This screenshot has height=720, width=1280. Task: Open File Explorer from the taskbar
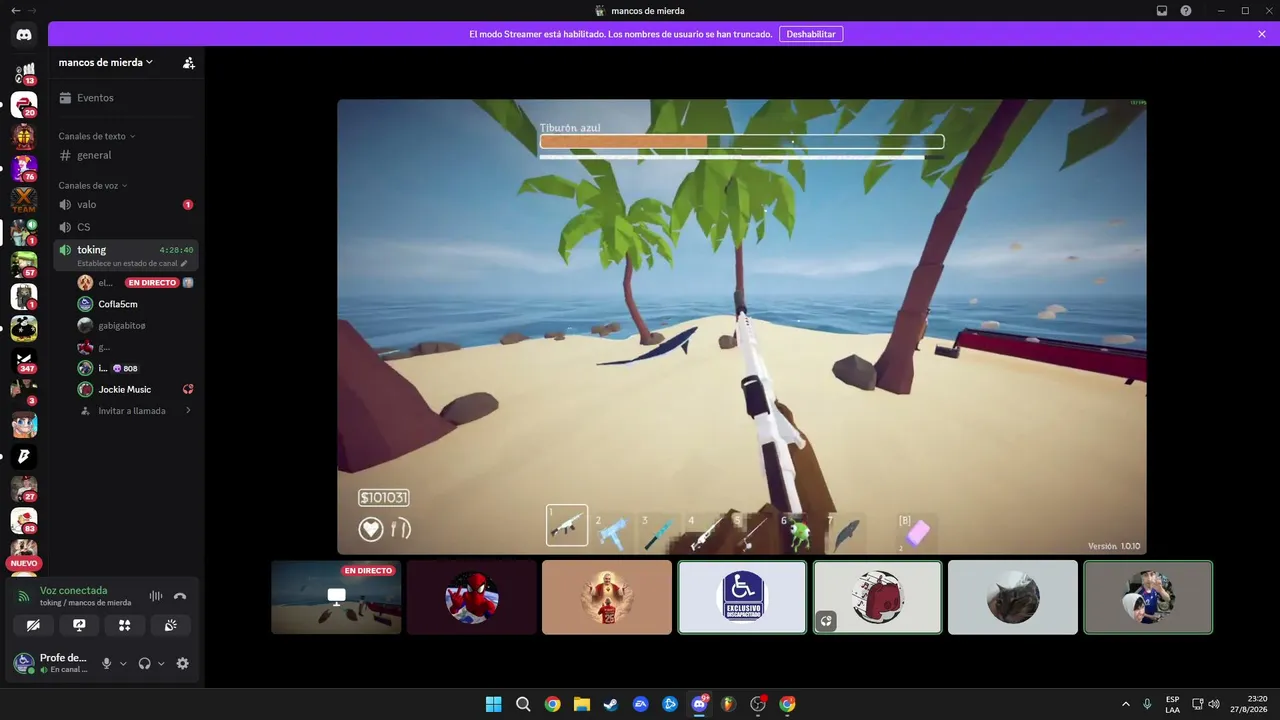(x=582, y=704)
